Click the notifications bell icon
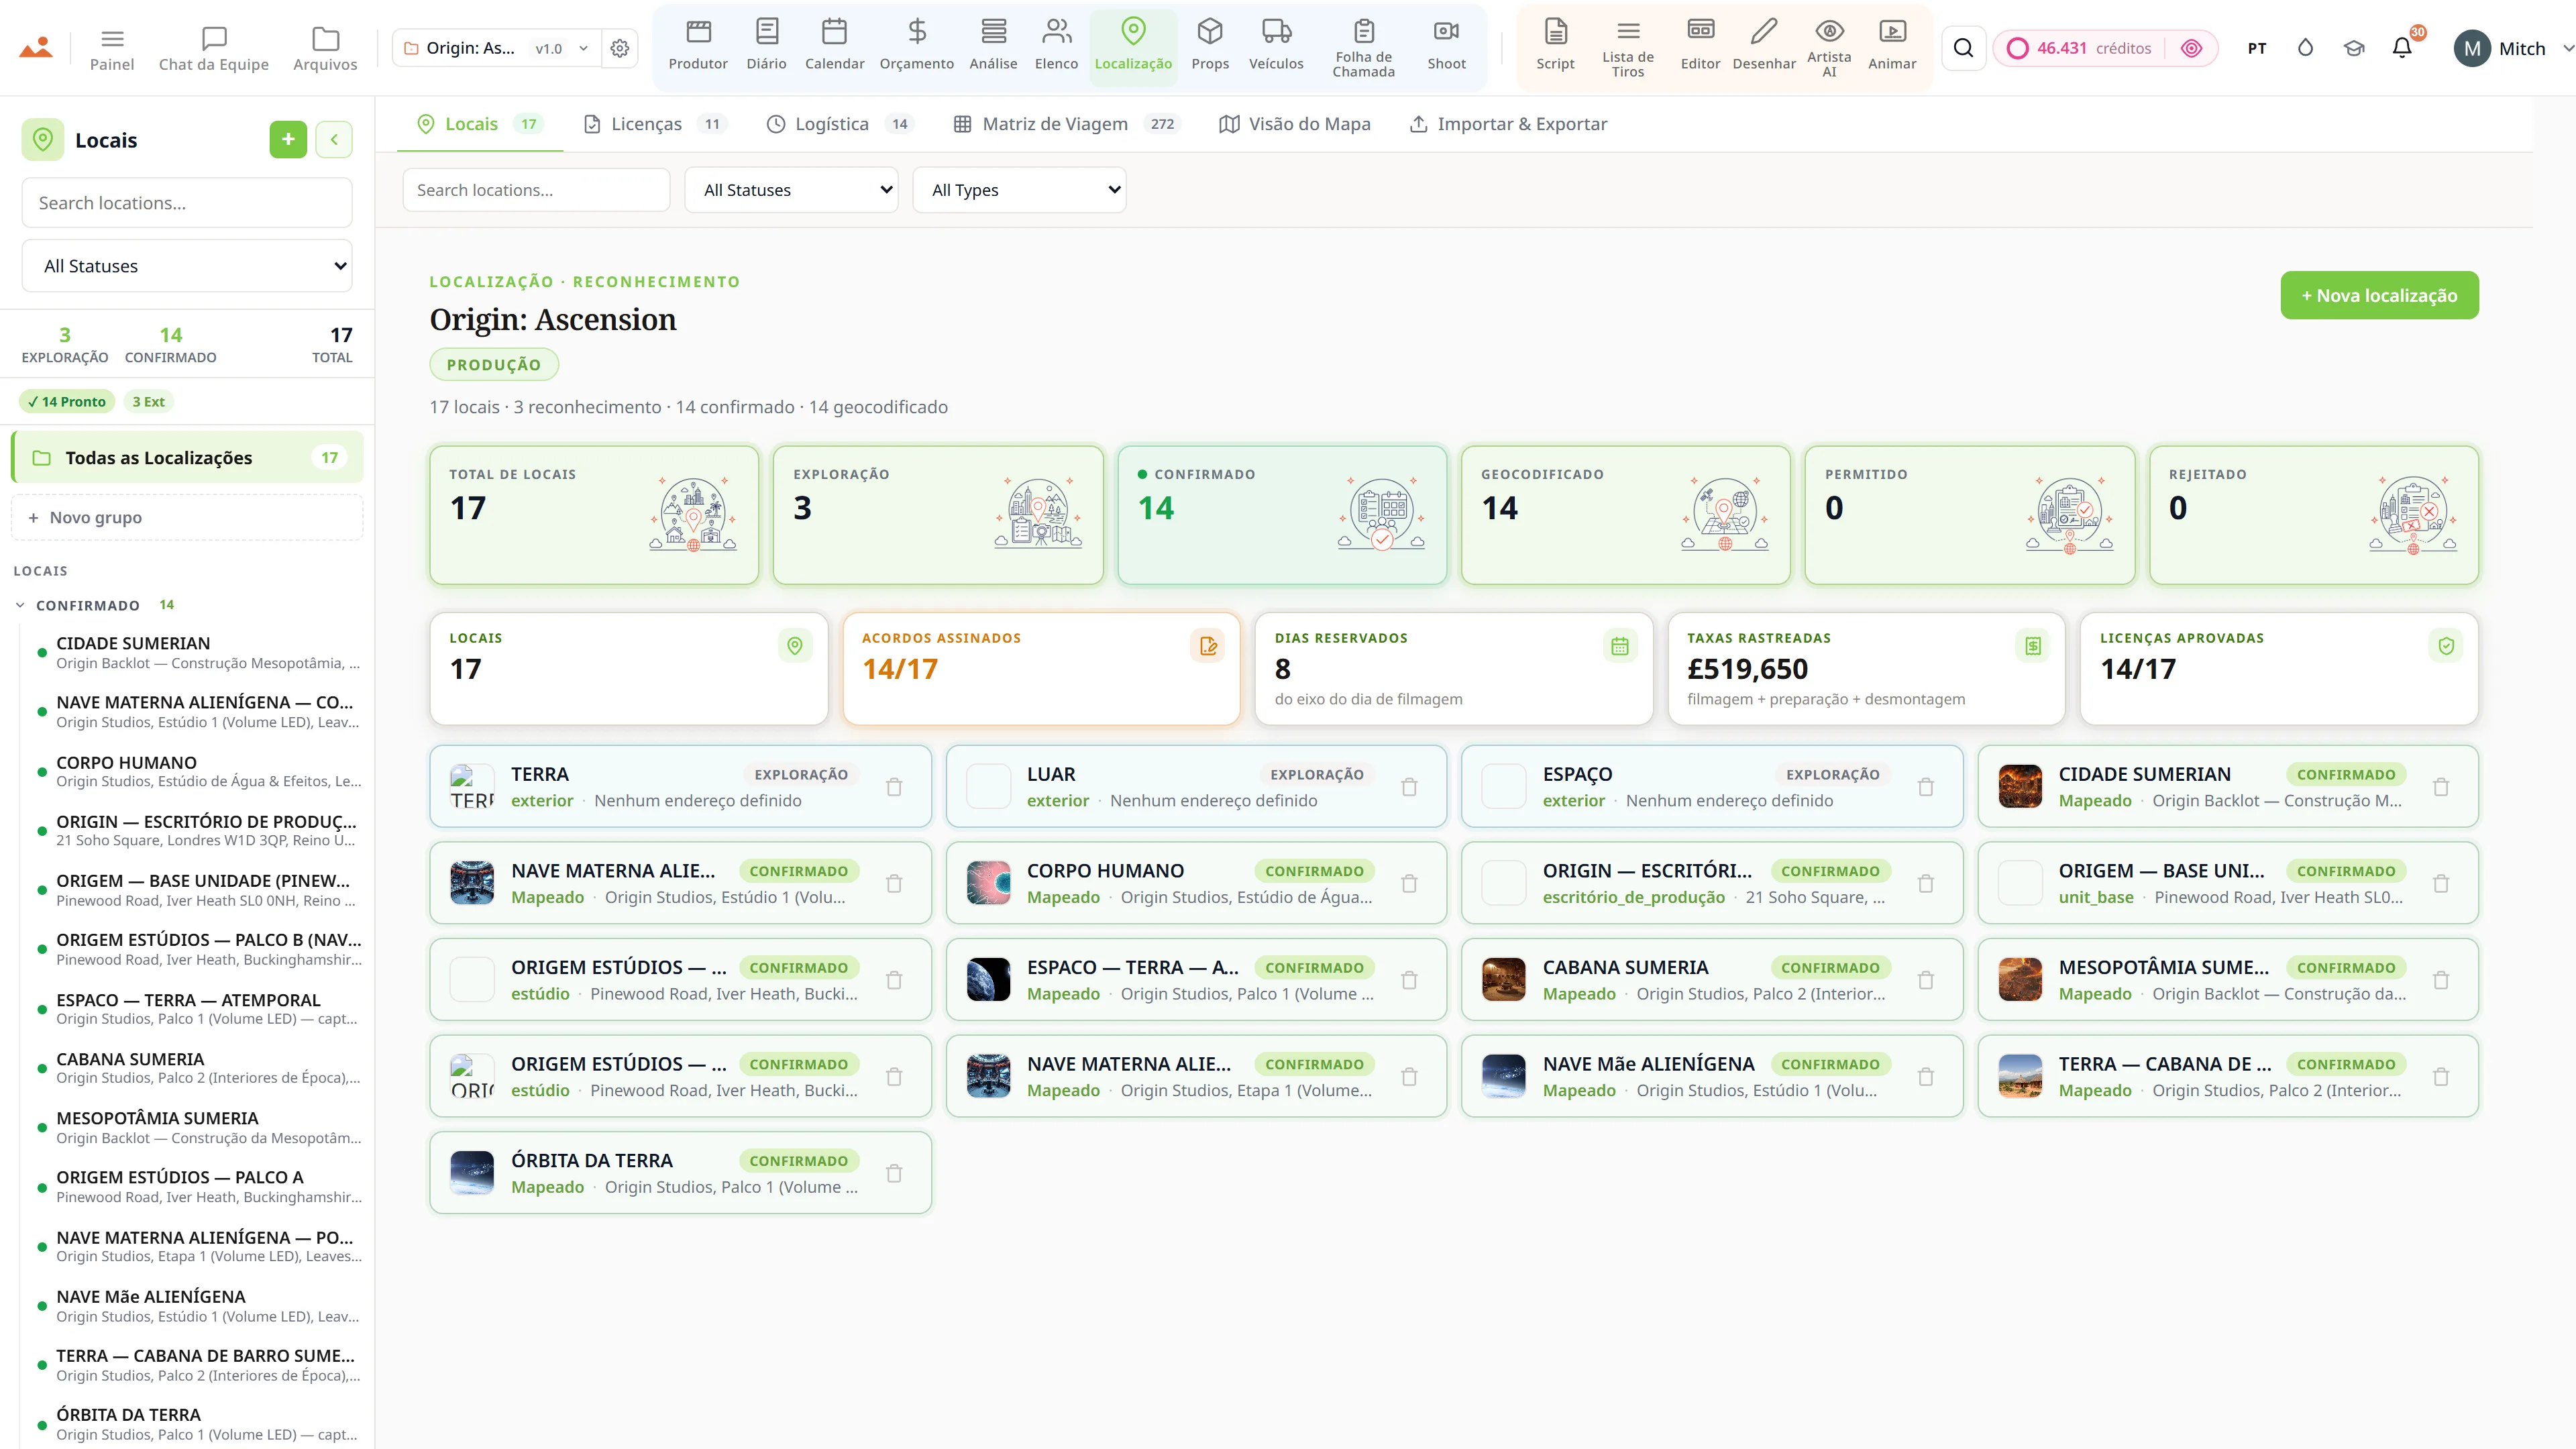 coord(2402,48)
